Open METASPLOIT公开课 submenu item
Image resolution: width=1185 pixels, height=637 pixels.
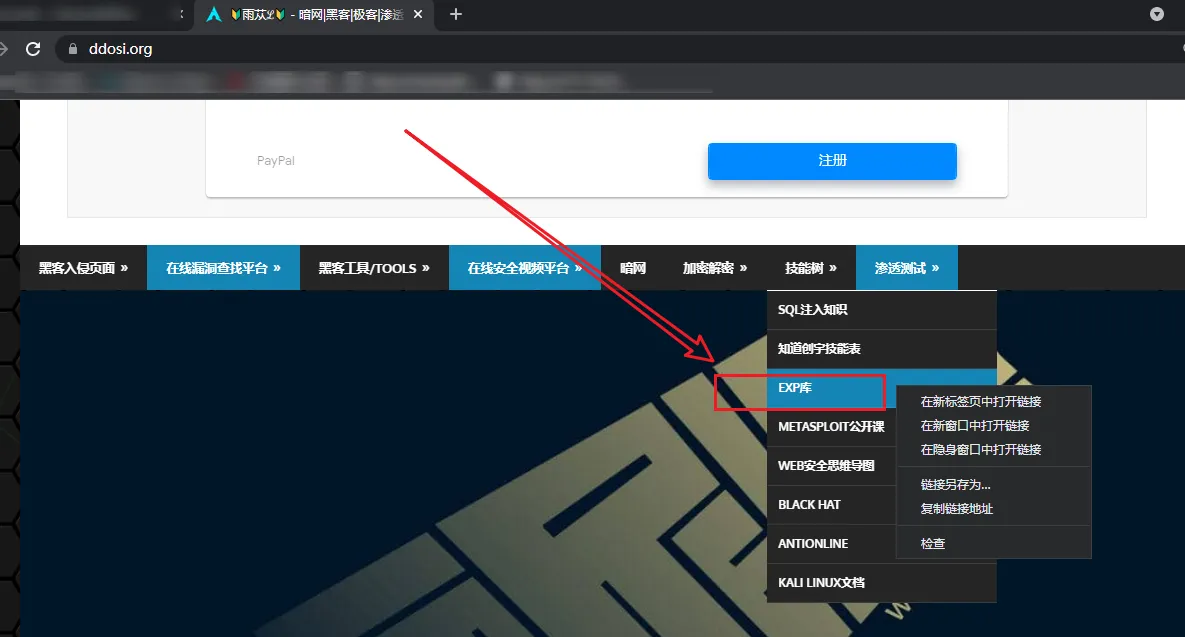pyautogui.click(x=831, y=427)
